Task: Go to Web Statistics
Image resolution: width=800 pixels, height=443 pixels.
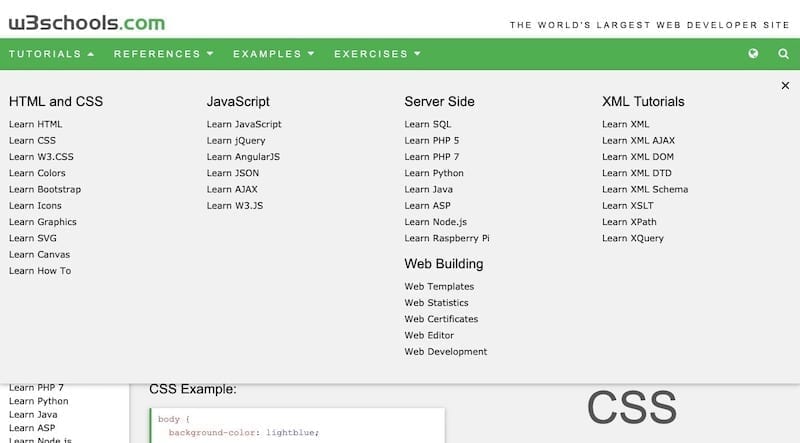Action: (436, 303)
